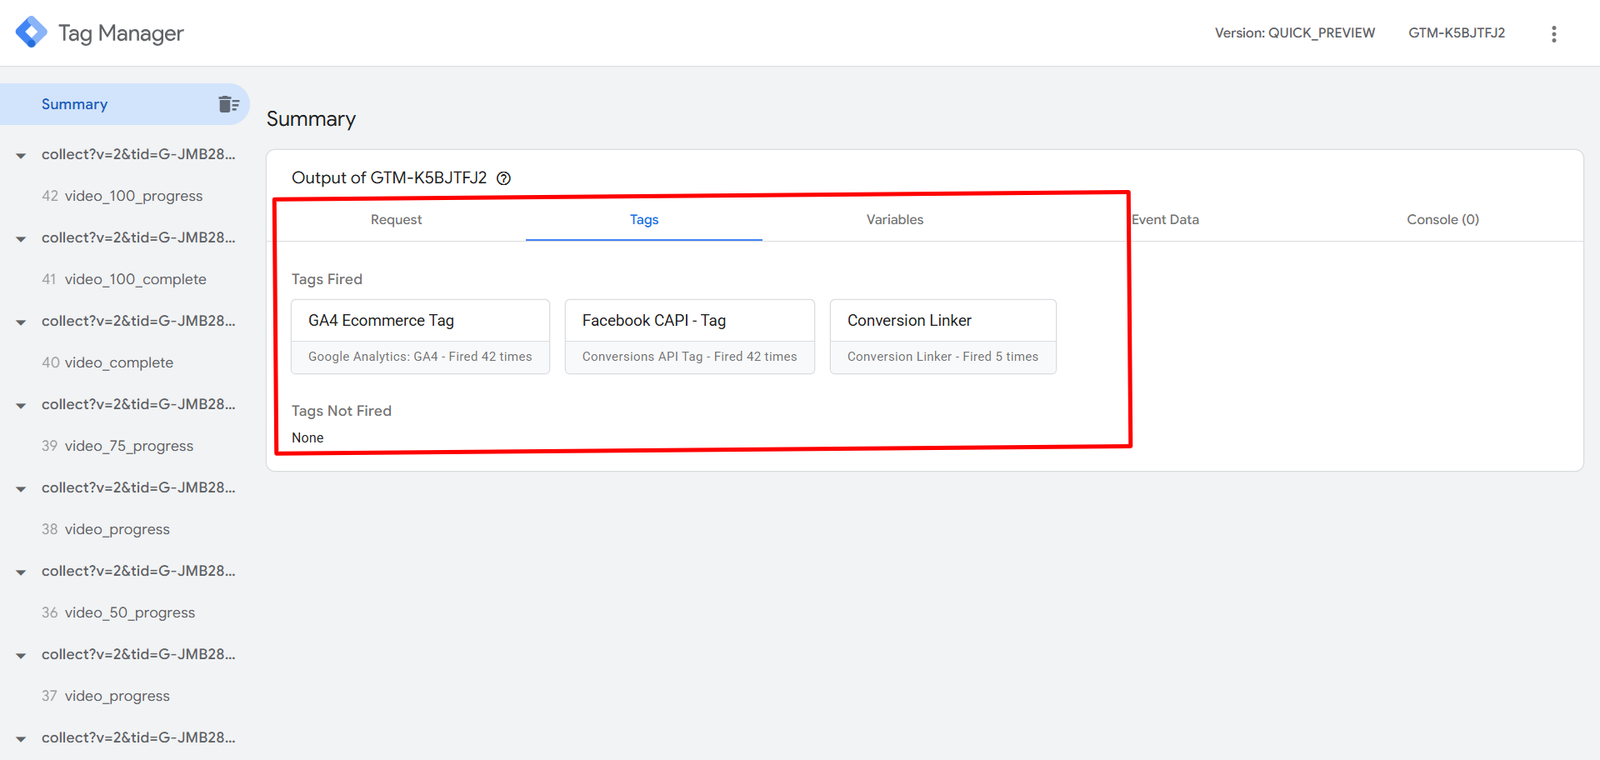Open the Facebook CAPI - Tag card

point(689,336)
